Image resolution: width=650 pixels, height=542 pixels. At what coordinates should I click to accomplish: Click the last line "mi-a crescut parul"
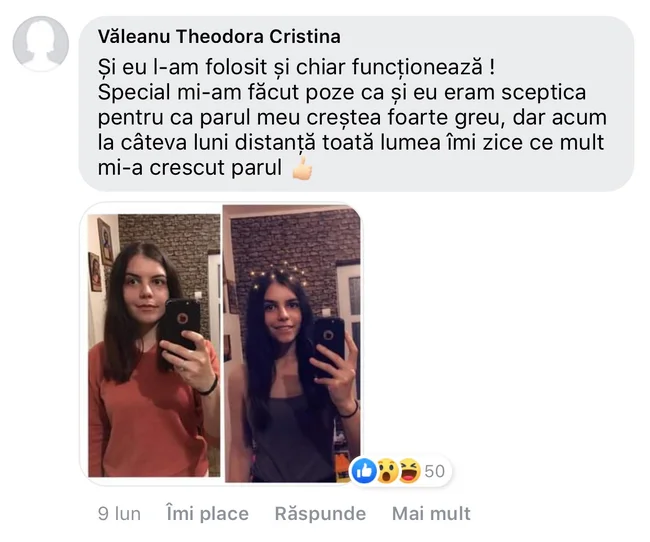pyautogui.click(x=190, y=168)
